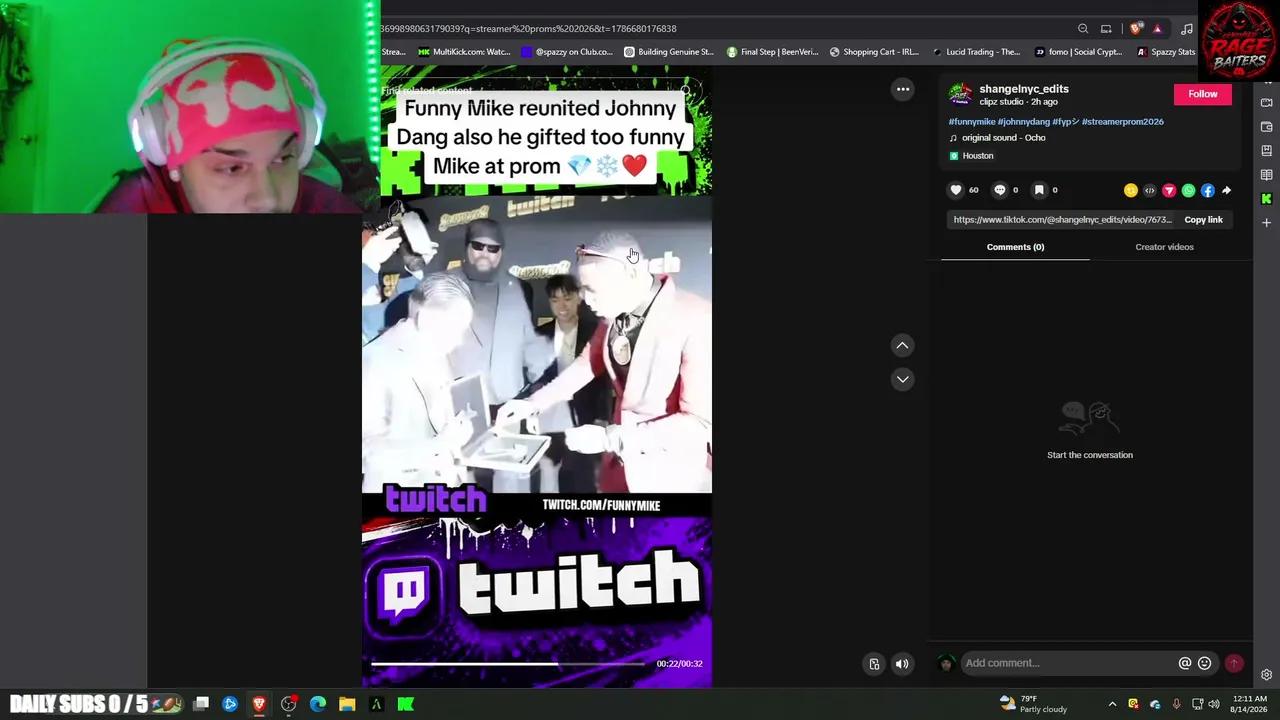The width and height of the screenshot is (1280, 720).
Task: Open Brave Wallet in the sidebar
Action: tap(1267, 127)
